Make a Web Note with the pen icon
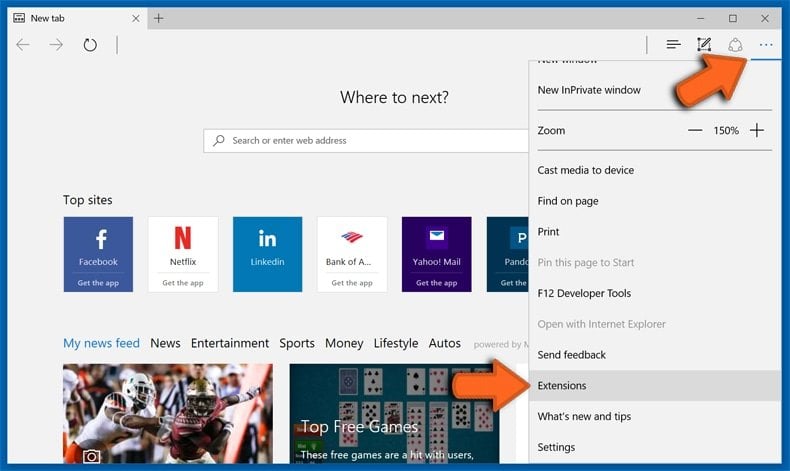This screenshot has height=471, width=790. coord(704,45)
